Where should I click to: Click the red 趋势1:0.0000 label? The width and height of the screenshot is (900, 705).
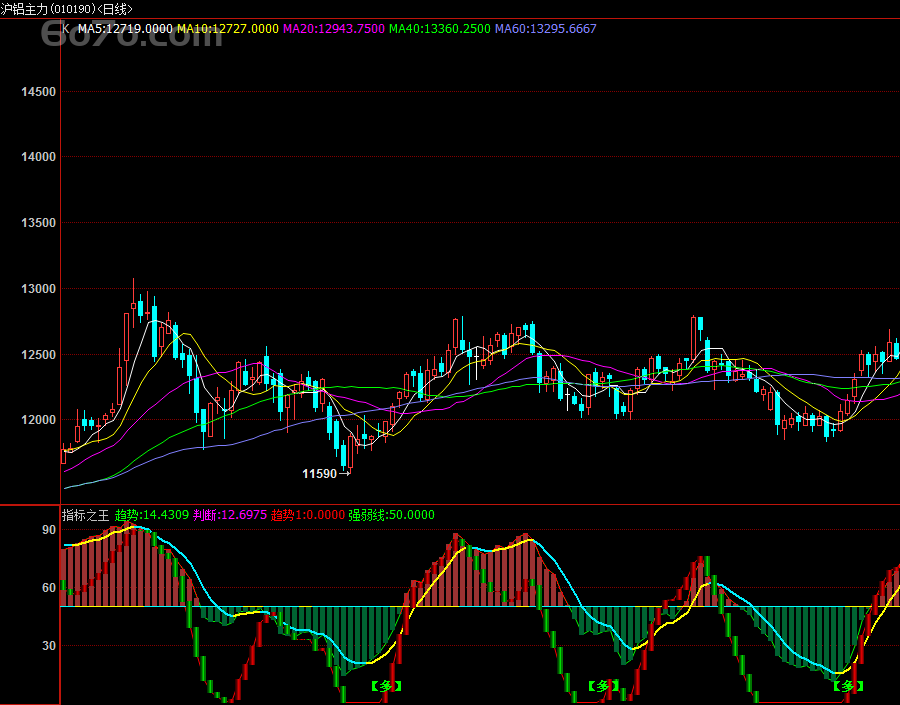click(306, 515)
